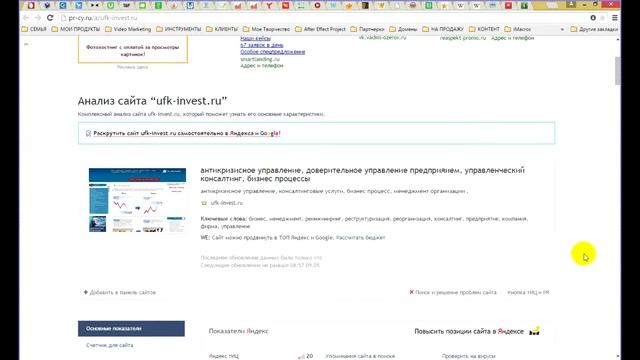Switch to the red Yandex 'Y' tab

(269, 6)
